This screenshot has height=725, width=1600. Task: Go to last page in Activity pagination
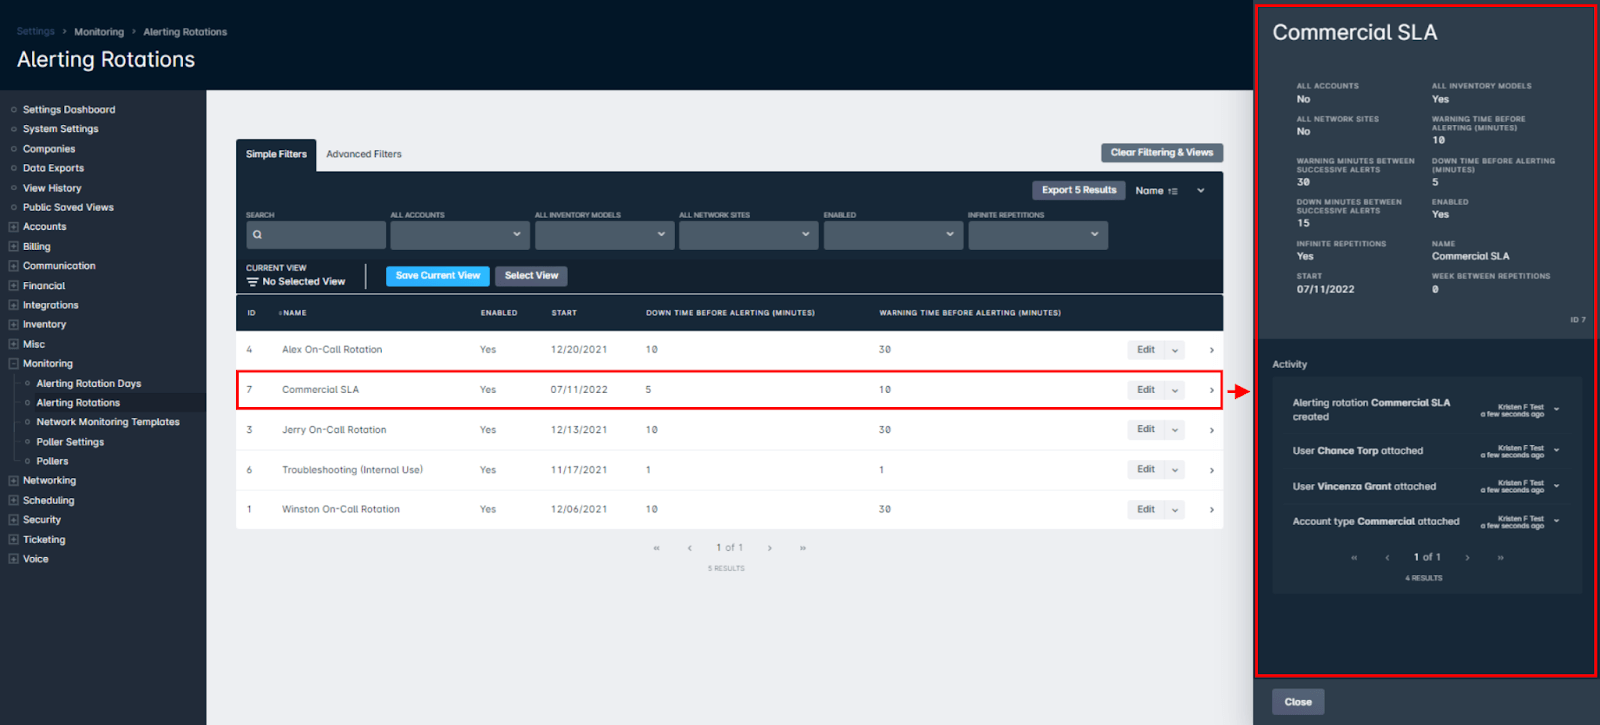[x=1501, y=558]
